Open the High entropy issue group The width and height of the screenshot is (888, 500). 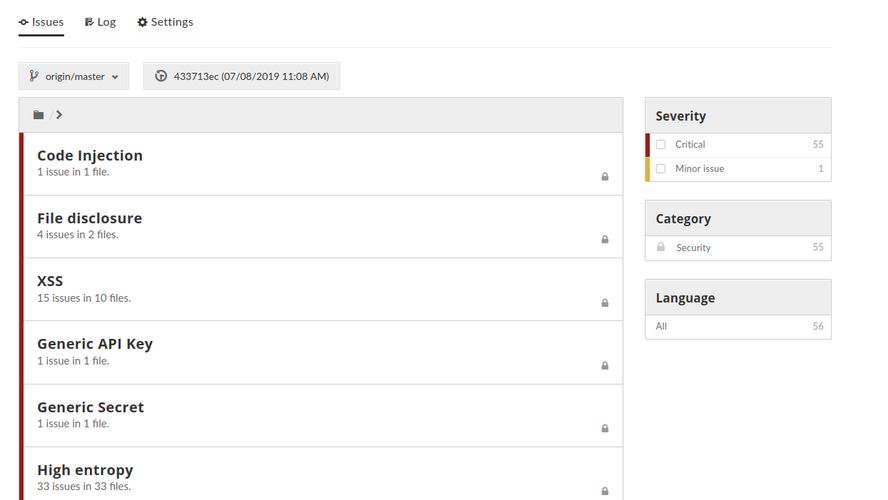[x=85, y=470]
